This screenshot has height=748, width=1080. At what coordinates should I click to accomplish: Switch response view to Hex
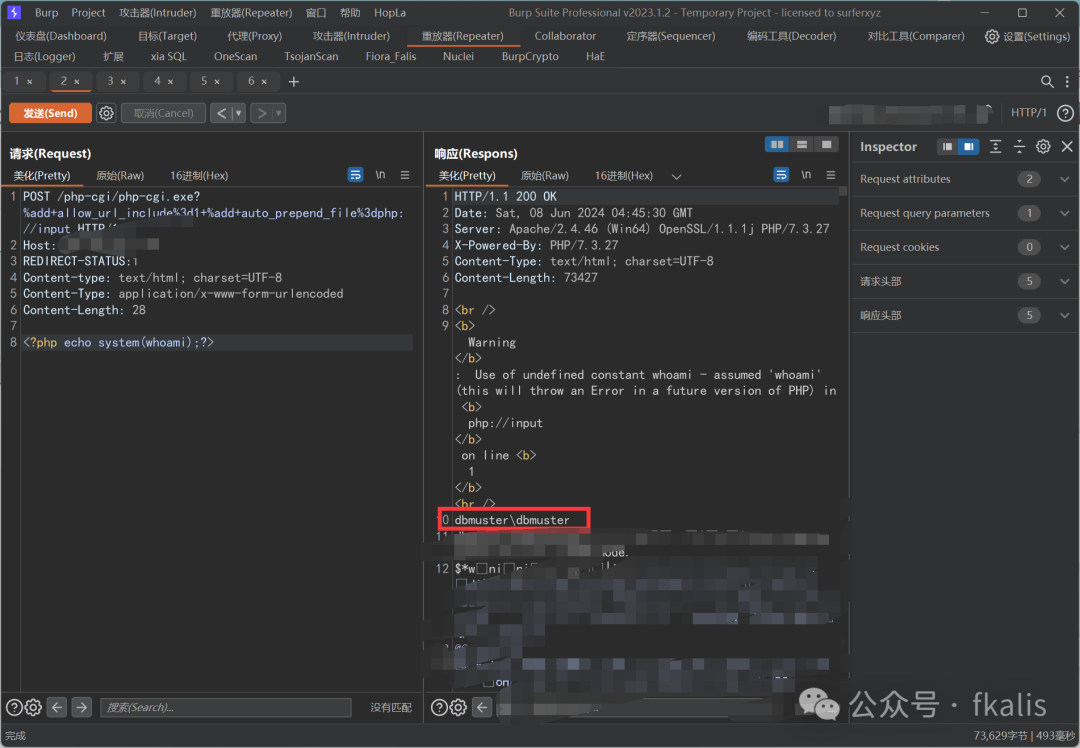point(624,176)
